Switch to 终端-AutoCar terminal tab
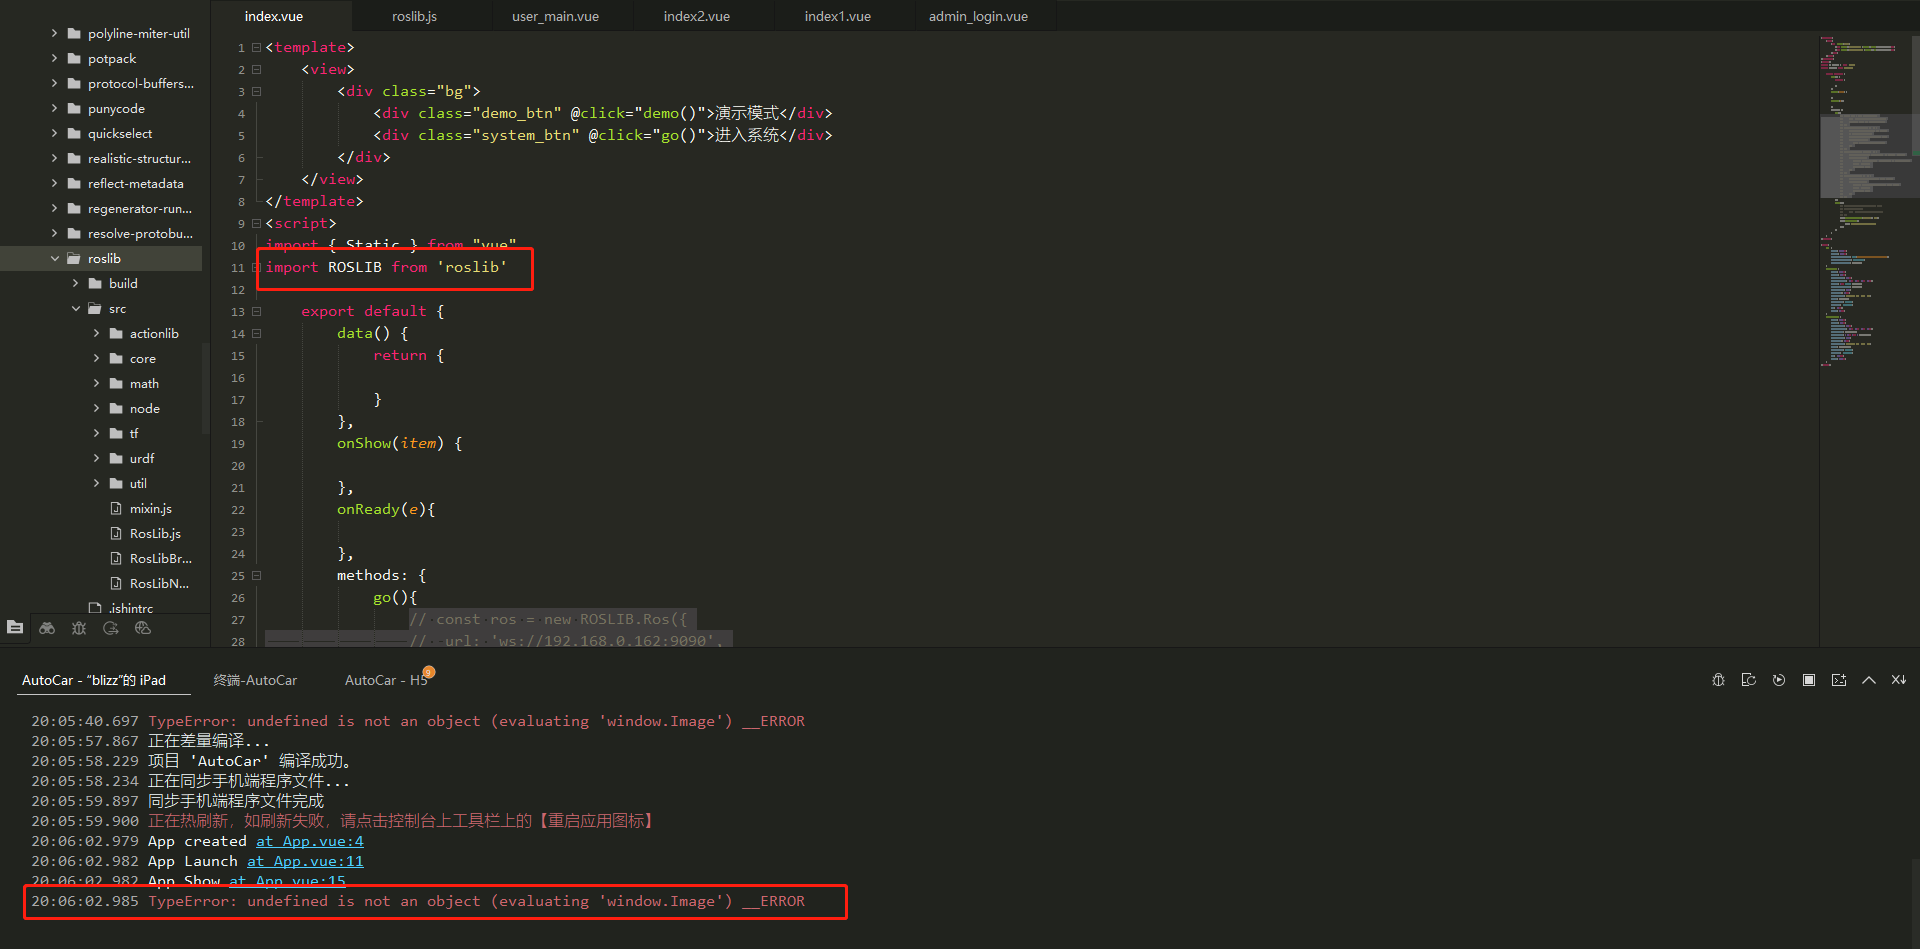Viewport: 1920px width, 949px height. click(x=255, y=680)
